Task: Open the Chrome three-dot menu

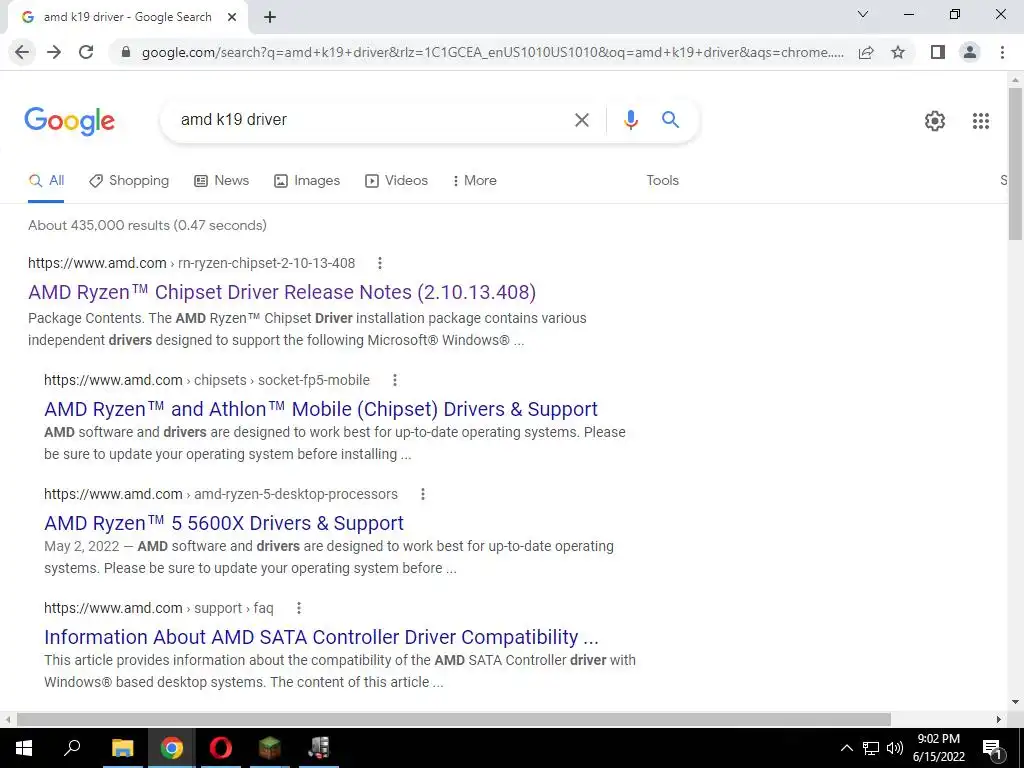Action: point(1002,52)
